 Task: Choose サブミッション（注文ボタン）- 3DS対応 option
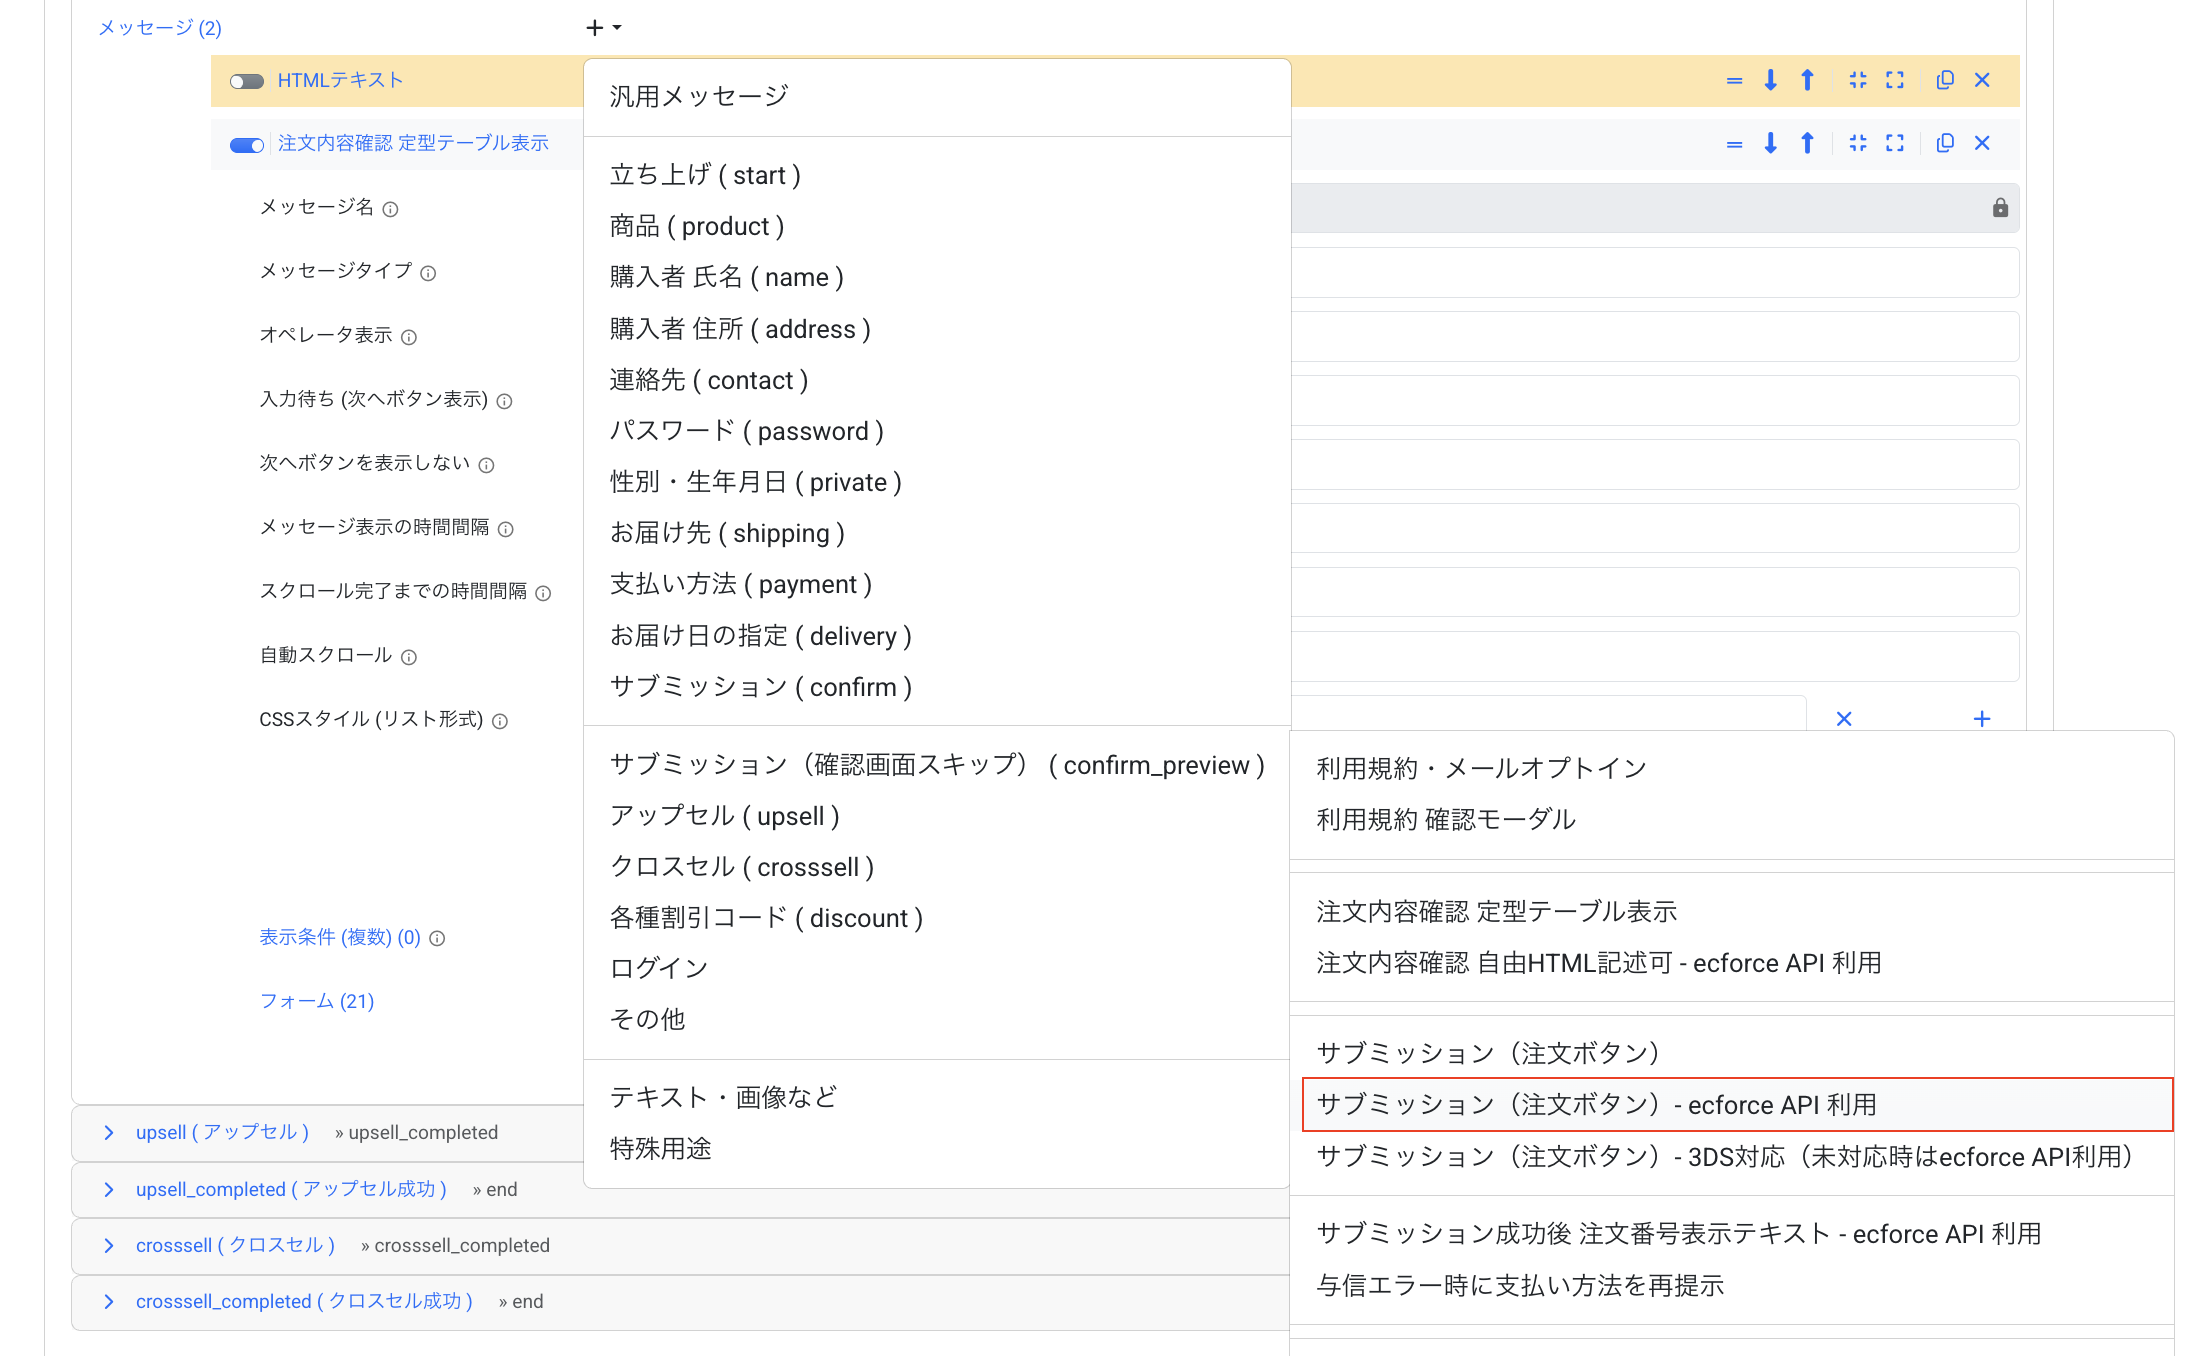pyautogui.click(x=1732, y=1157)
